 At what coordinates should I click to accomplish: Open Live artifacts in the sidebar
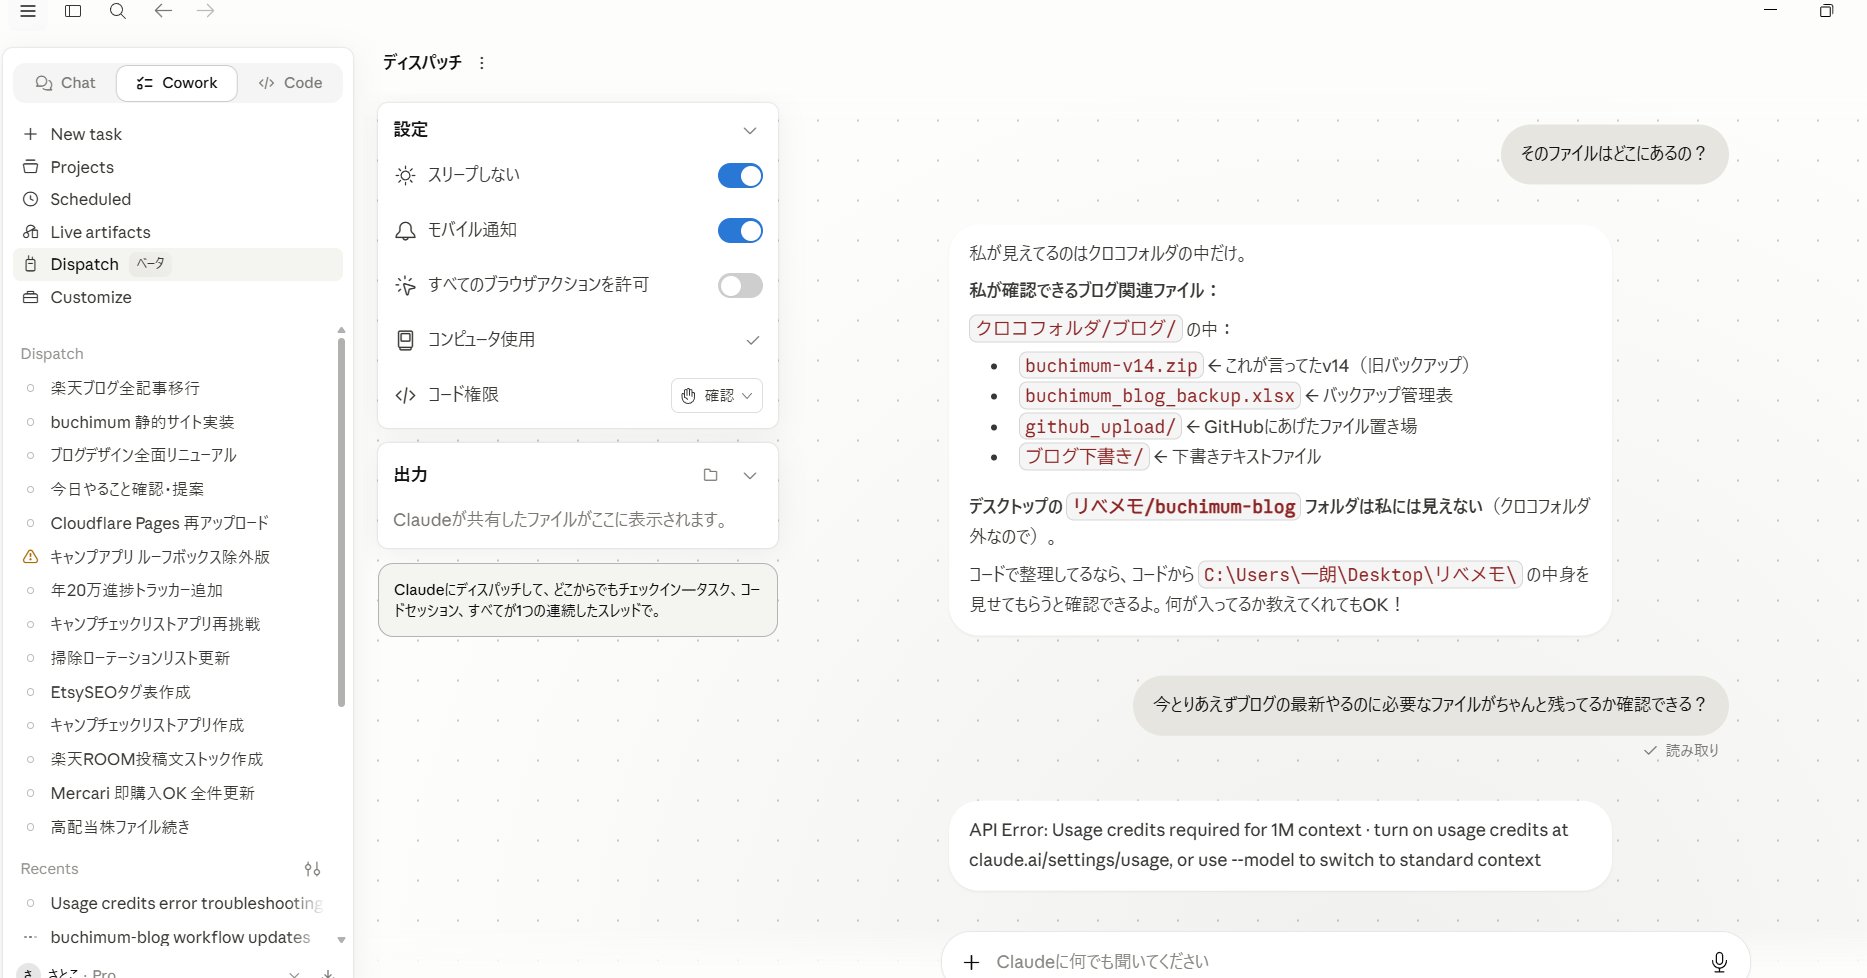tap(178, 232)
